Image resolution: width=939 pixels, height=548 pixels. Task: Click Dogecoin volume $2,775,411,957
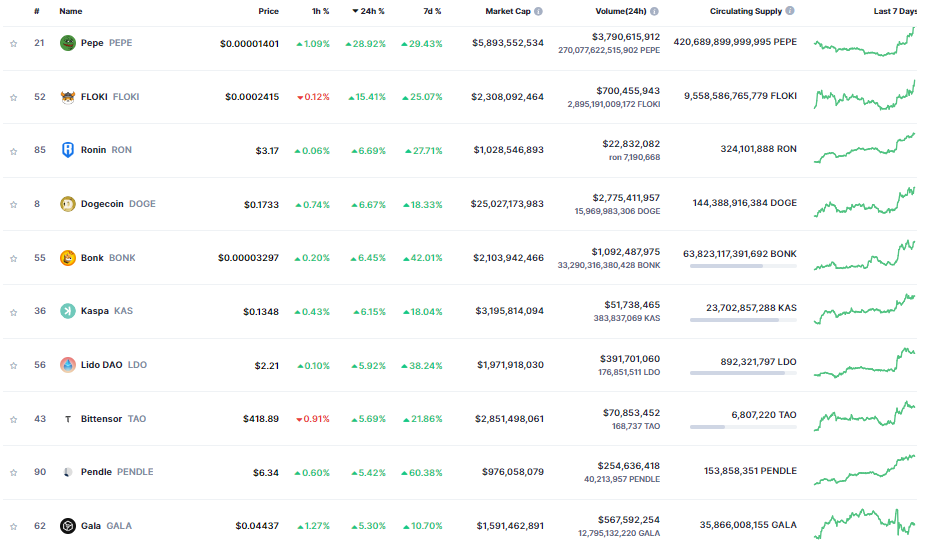point(626,198)
